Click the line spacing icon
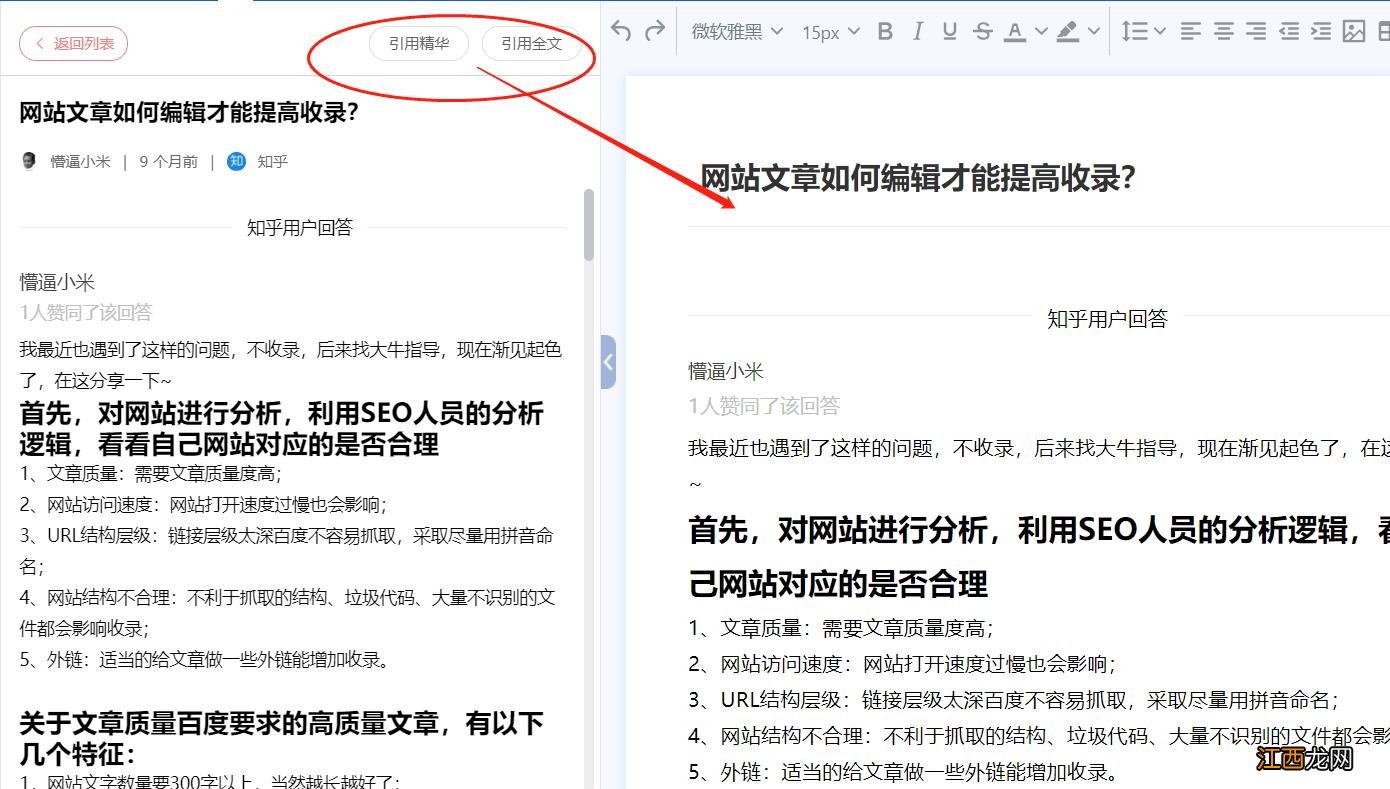The width and height of the screenshot is (1390, 789). point(1134,32)
